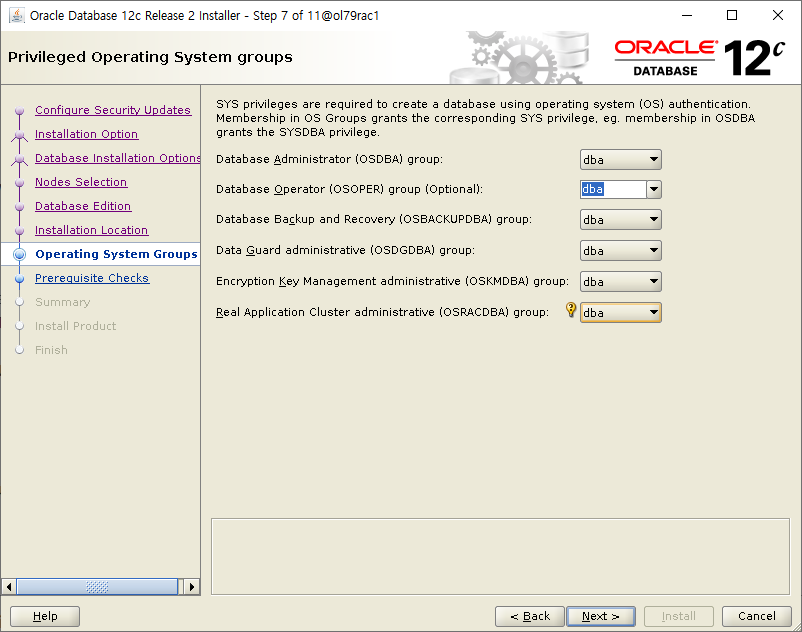The image size is (802, 632).
Task: Click the Cancel button
Action: (x=756, y=616)
